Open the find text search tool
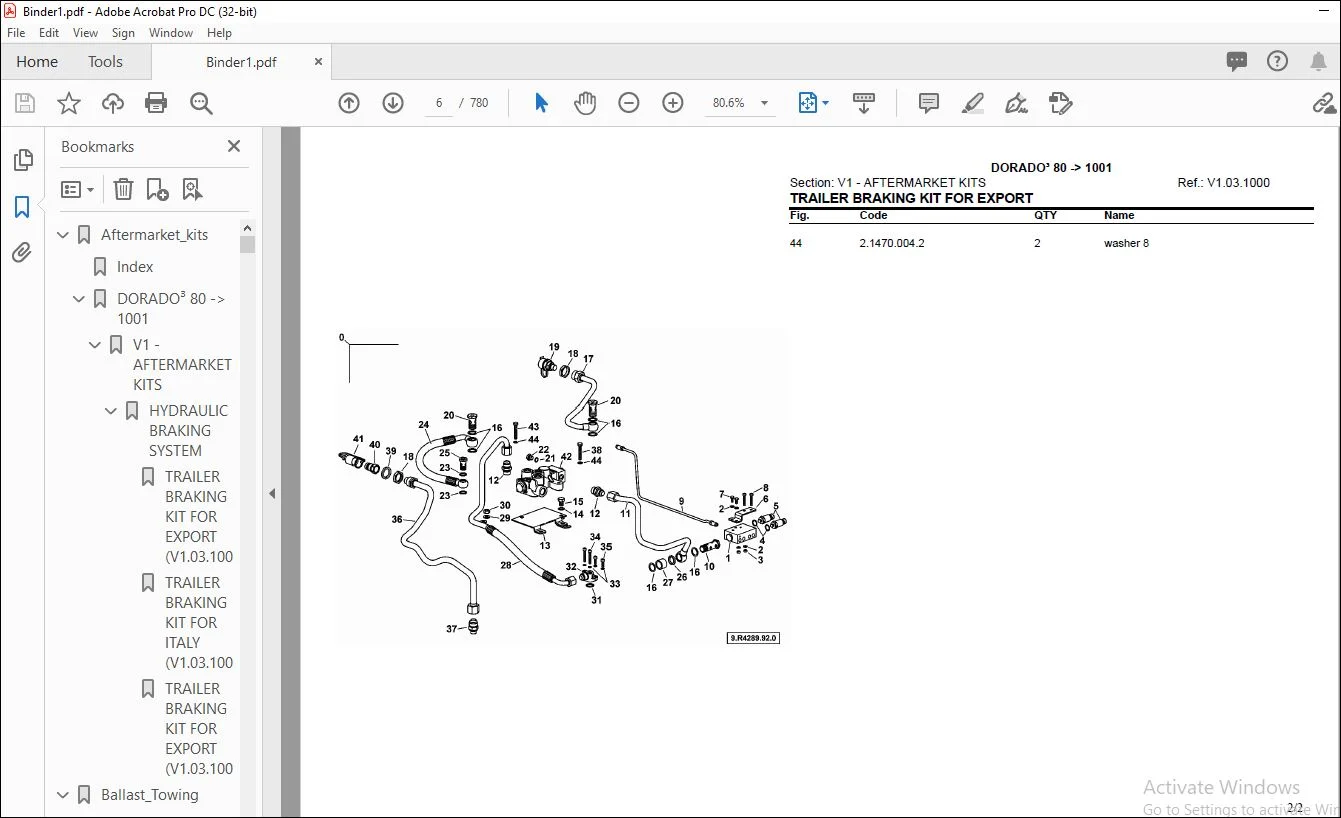The width and height of the screenshot is (1341, 818). point(201,103)
